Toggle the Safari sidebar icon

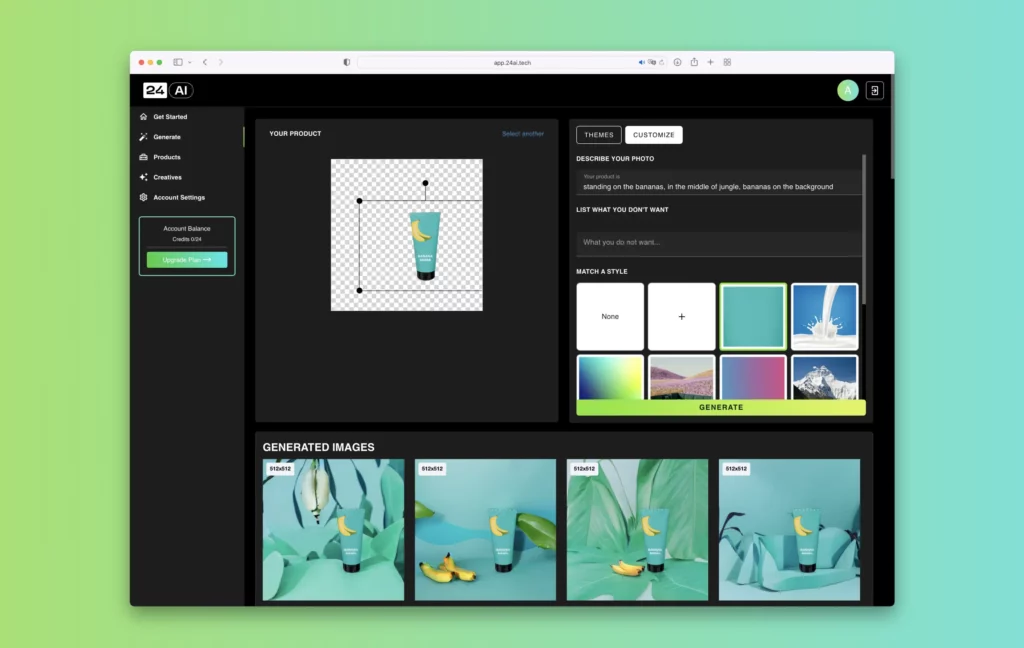(178, 62)
